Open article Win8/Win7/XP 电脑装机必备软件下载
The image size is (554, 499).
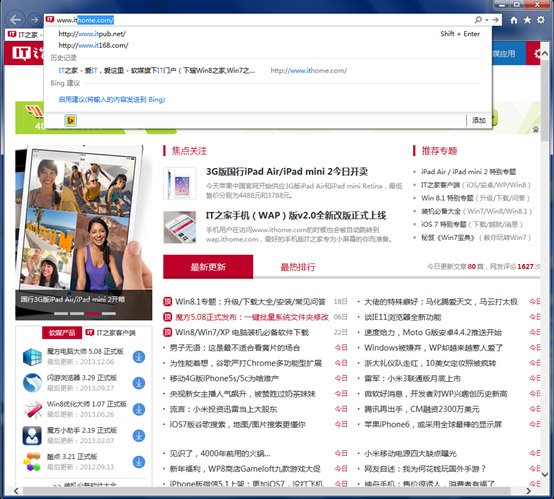[x=242, y=333]
